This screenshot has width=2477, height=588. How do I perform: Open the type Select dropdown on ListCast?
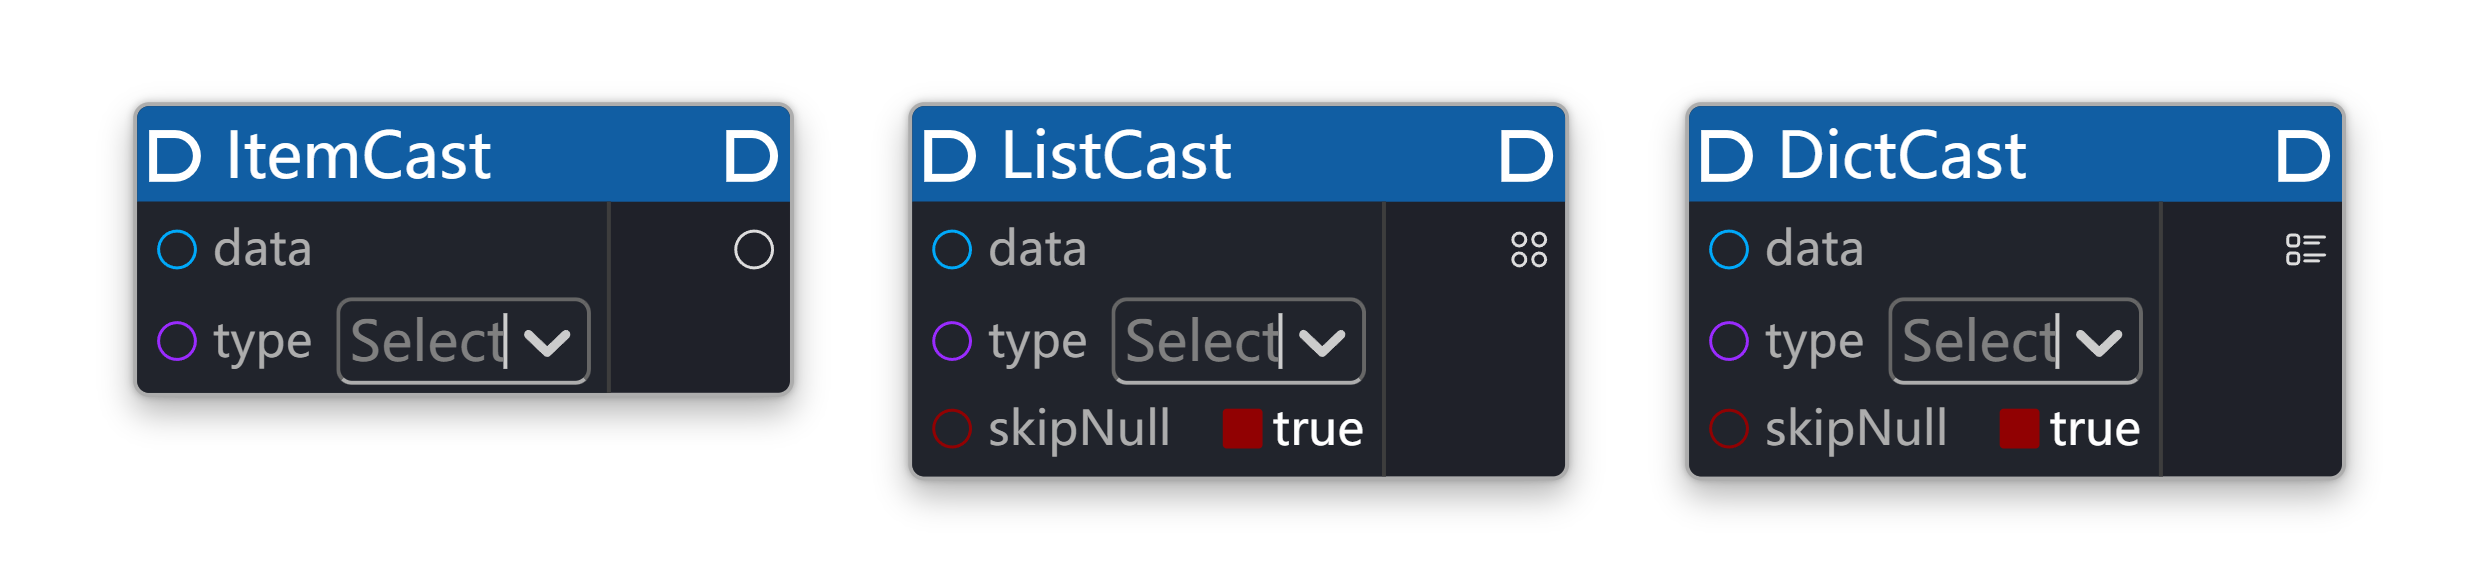click(1238, 340)
